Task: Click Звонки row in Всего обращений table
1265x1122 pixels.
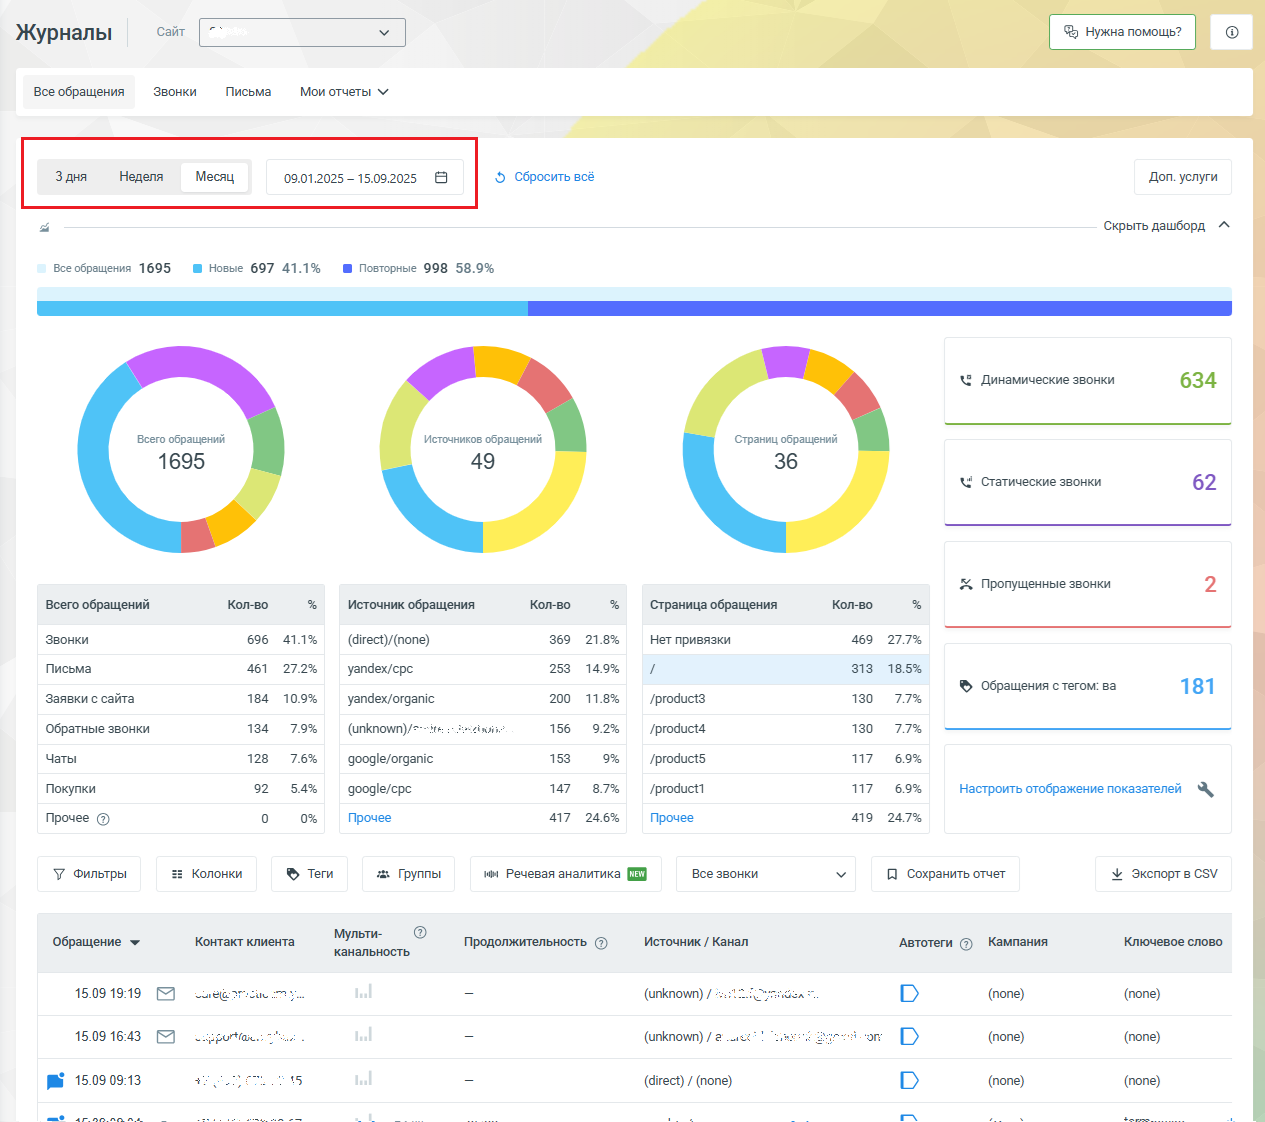Action: (181, 640)
